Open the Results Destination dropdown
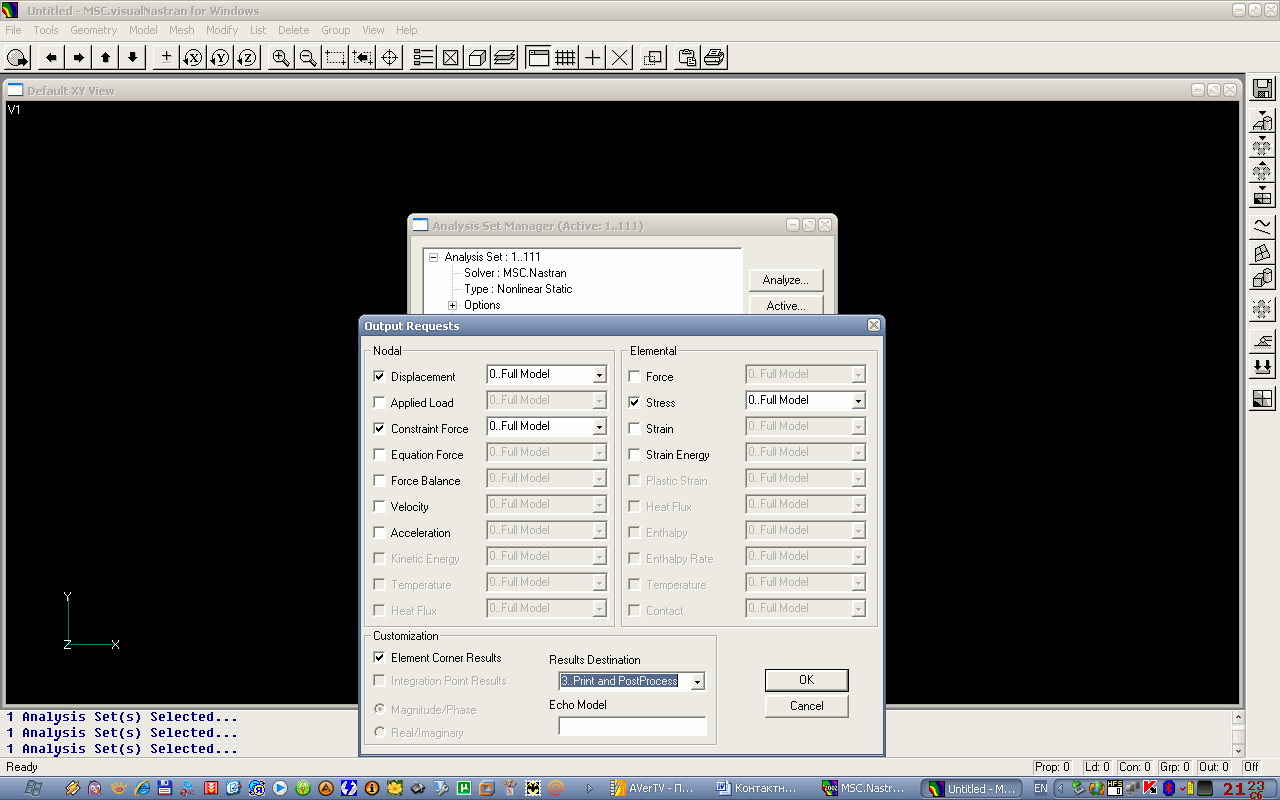 [x=698, y=682]
